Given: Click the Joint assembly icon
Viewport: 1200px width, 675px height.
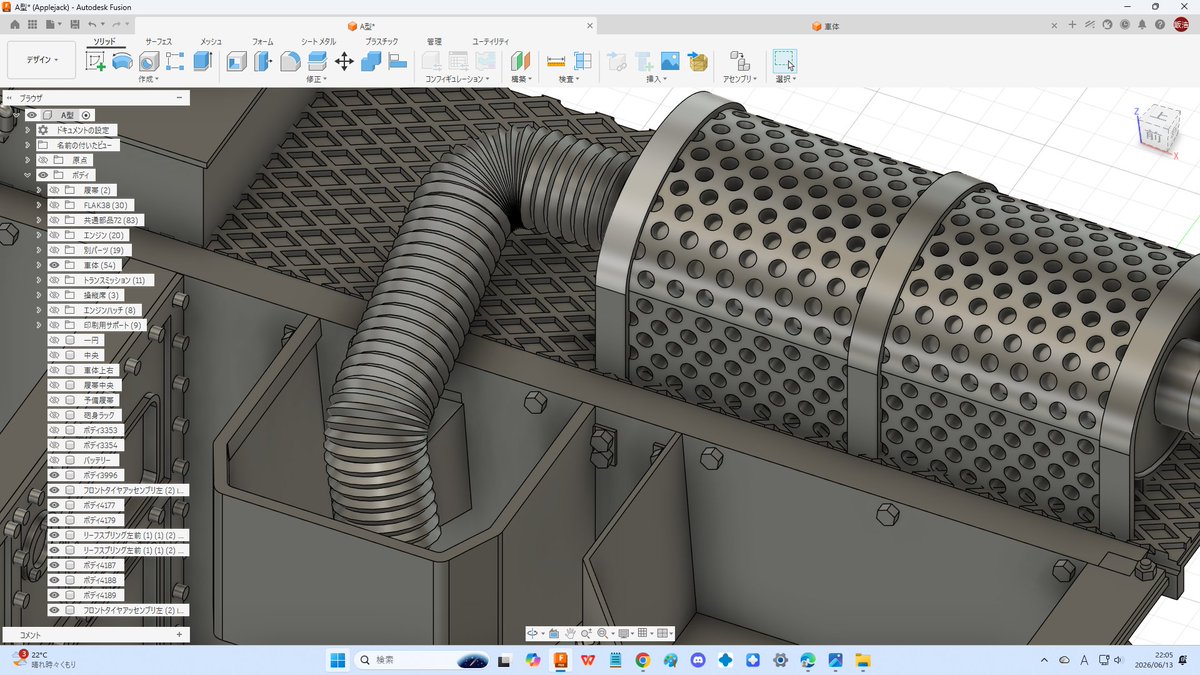Looking at the screenshot, I should tap(739, 61).
